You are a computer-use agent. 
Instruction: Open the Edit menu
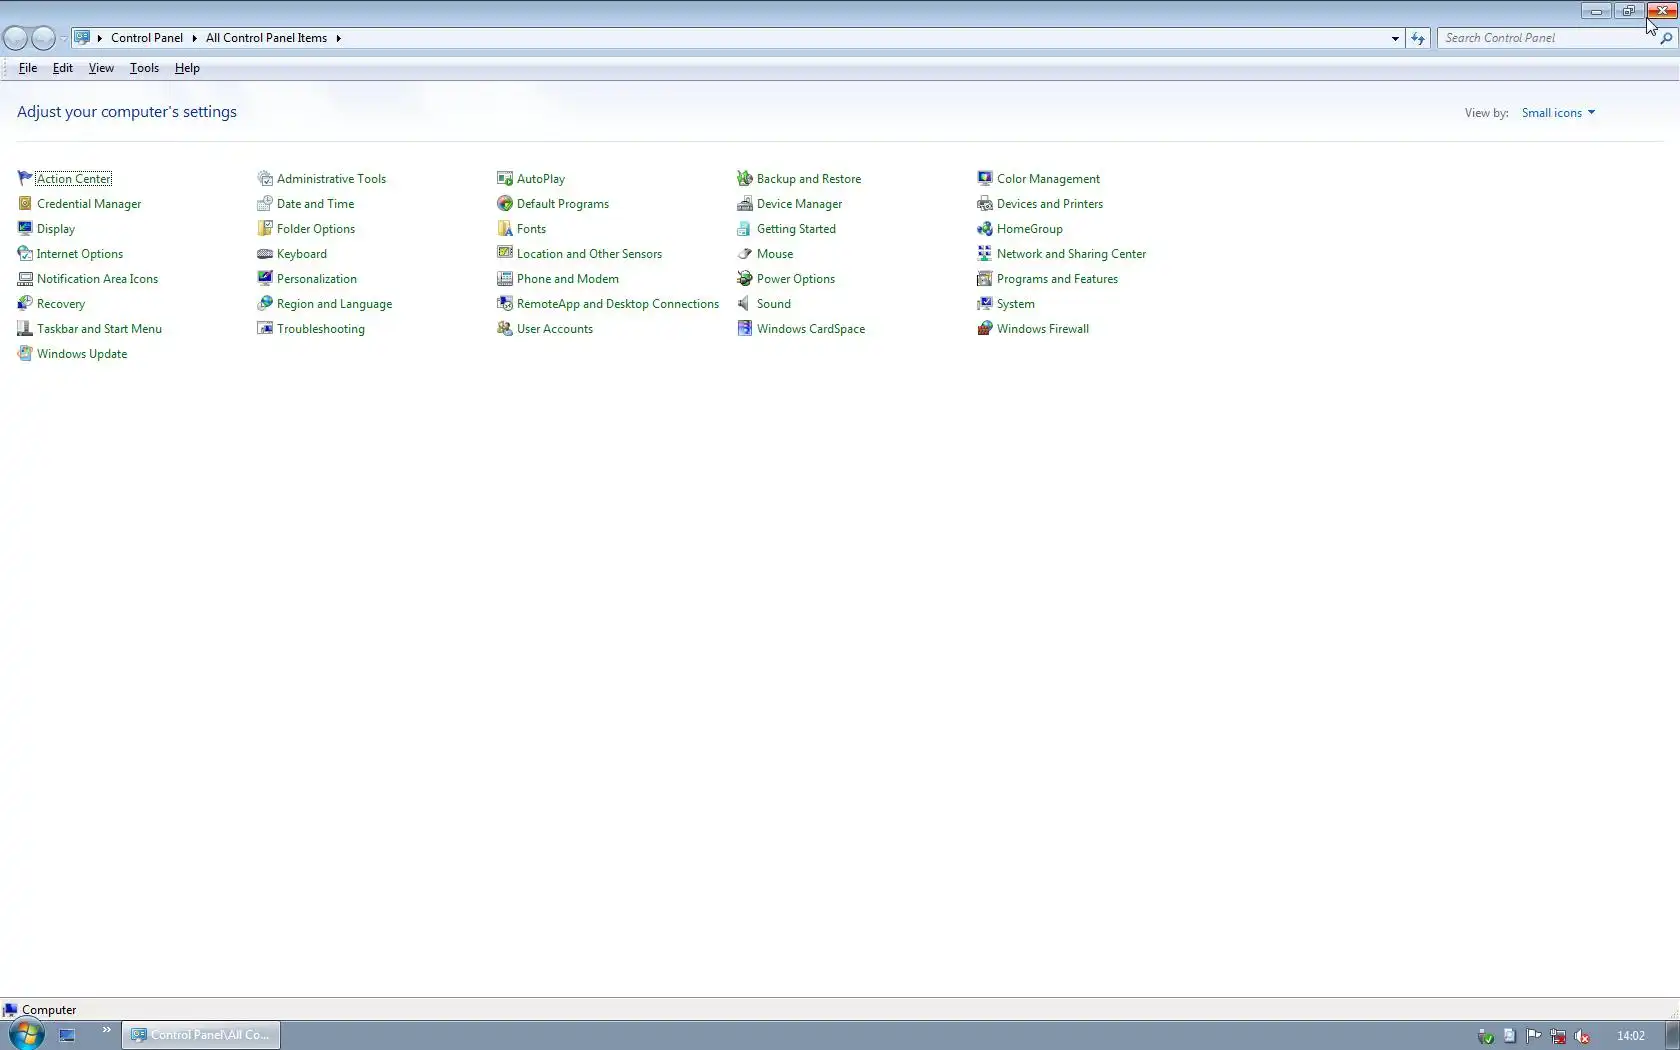point(63,68)
